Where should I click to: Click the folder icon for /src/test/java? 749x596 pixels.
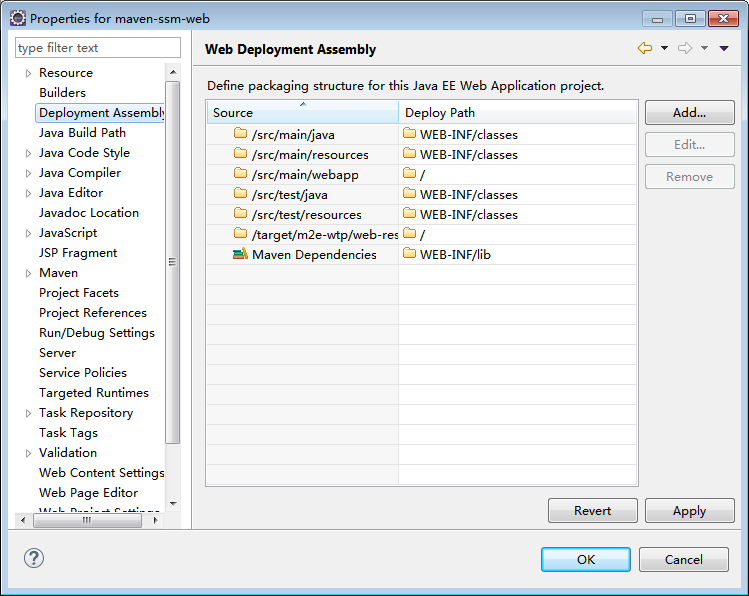[x=240, y=193]
